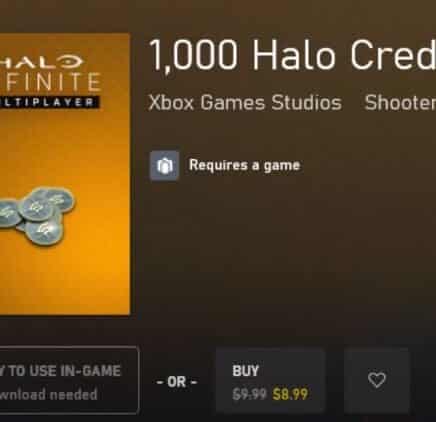436x422 pixels.
Task: Click the Infinite wordmark on cover
Action: 50,82
